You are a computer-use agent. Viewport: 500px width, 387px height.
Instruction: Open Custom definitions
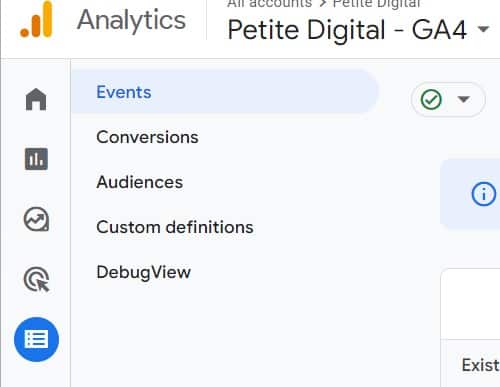point(175,227)
